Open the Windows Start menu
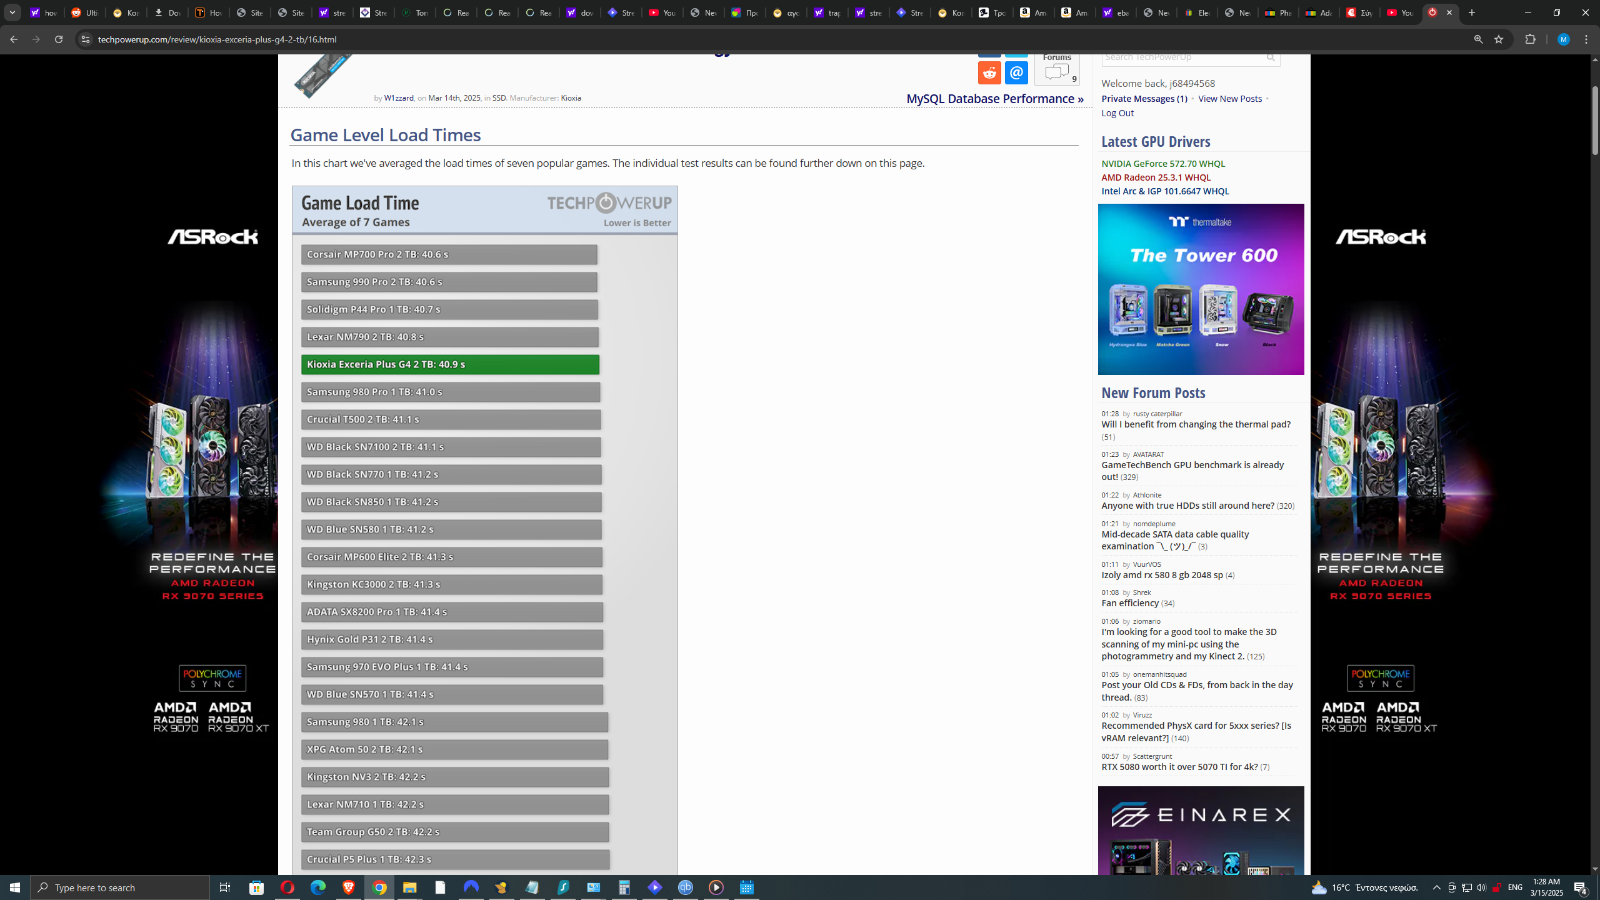 pos(14,887)
